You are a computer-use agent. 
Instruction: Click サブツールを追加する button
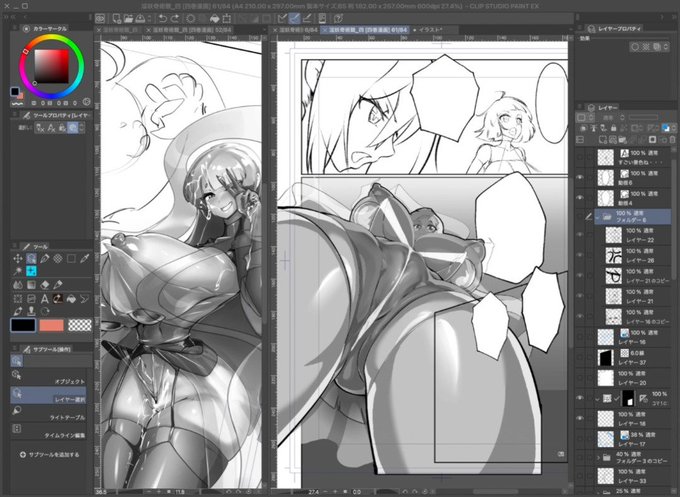coord(49,455)
